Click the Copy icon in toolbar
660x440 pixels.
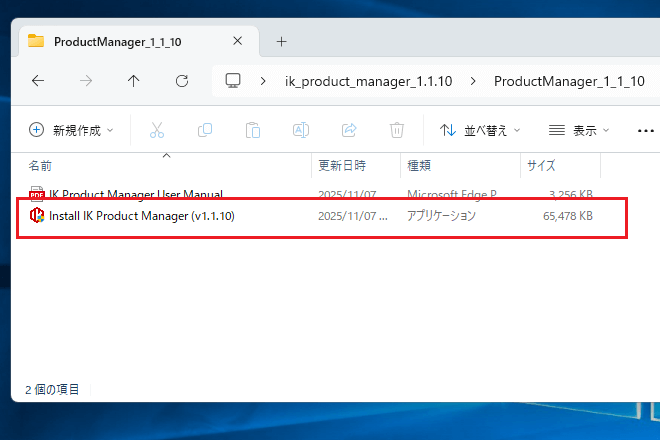coord(205,130)
